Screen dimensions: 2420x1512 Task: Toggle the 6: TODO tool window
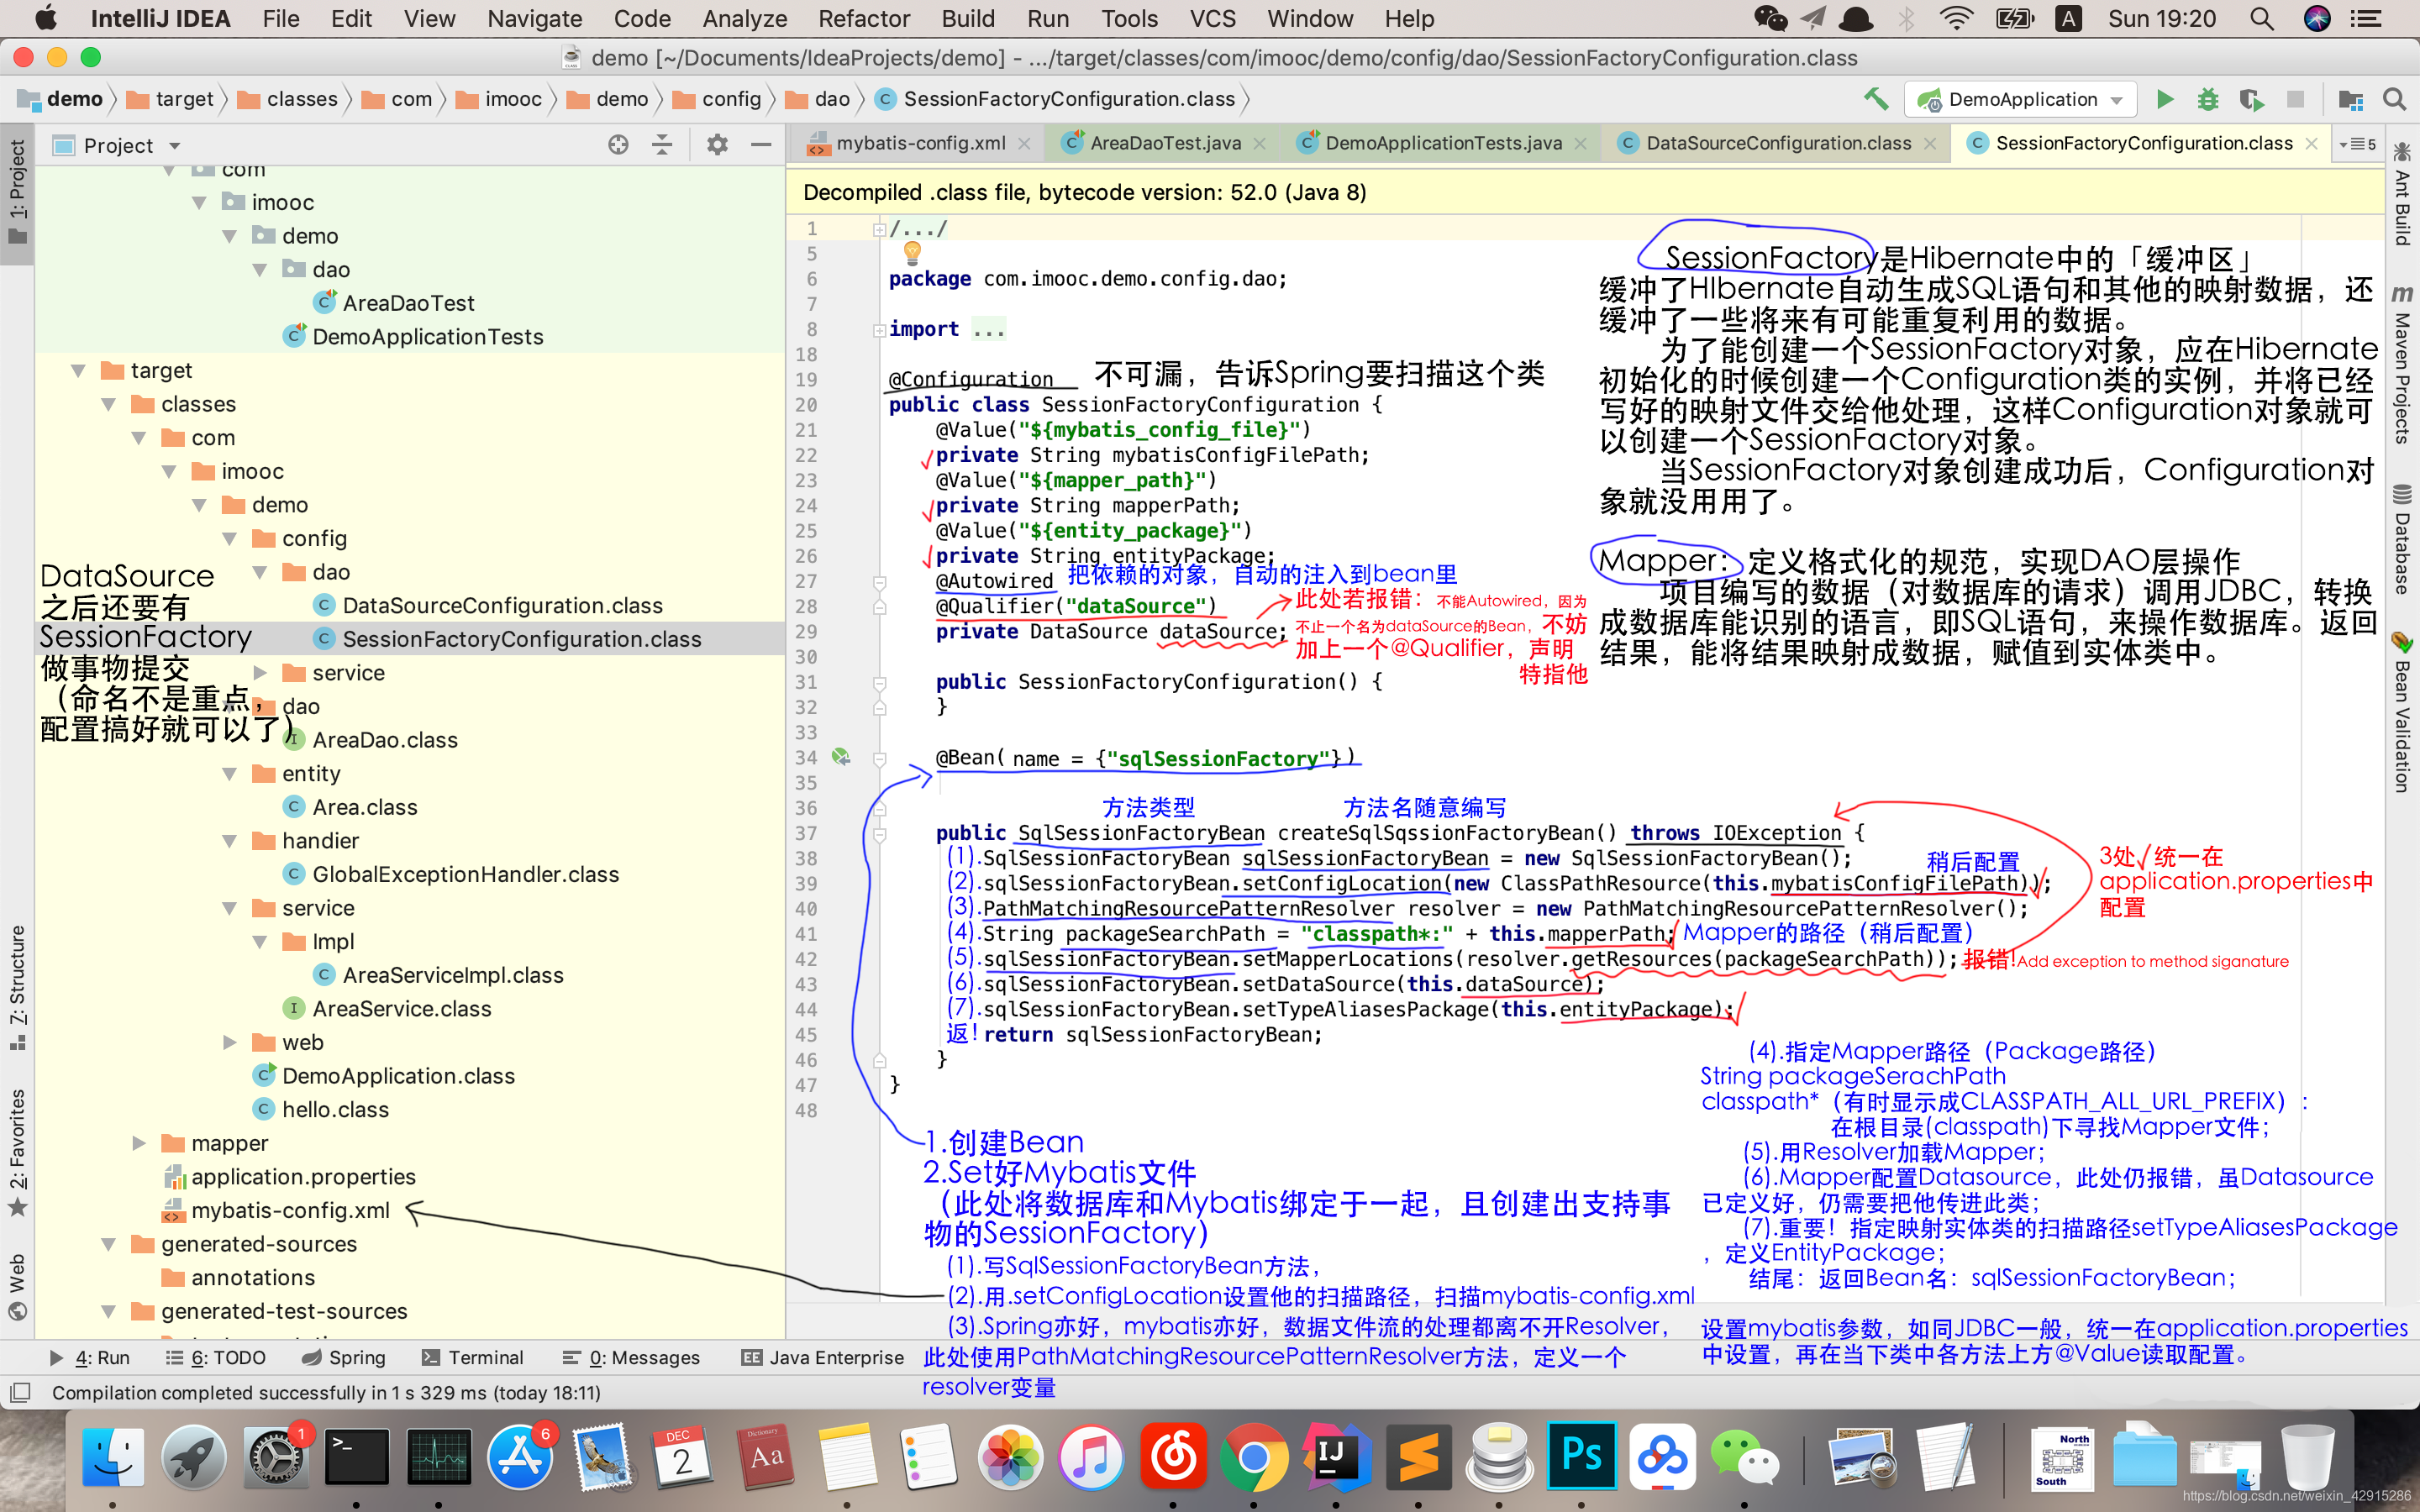click(x=217, y=1357)
